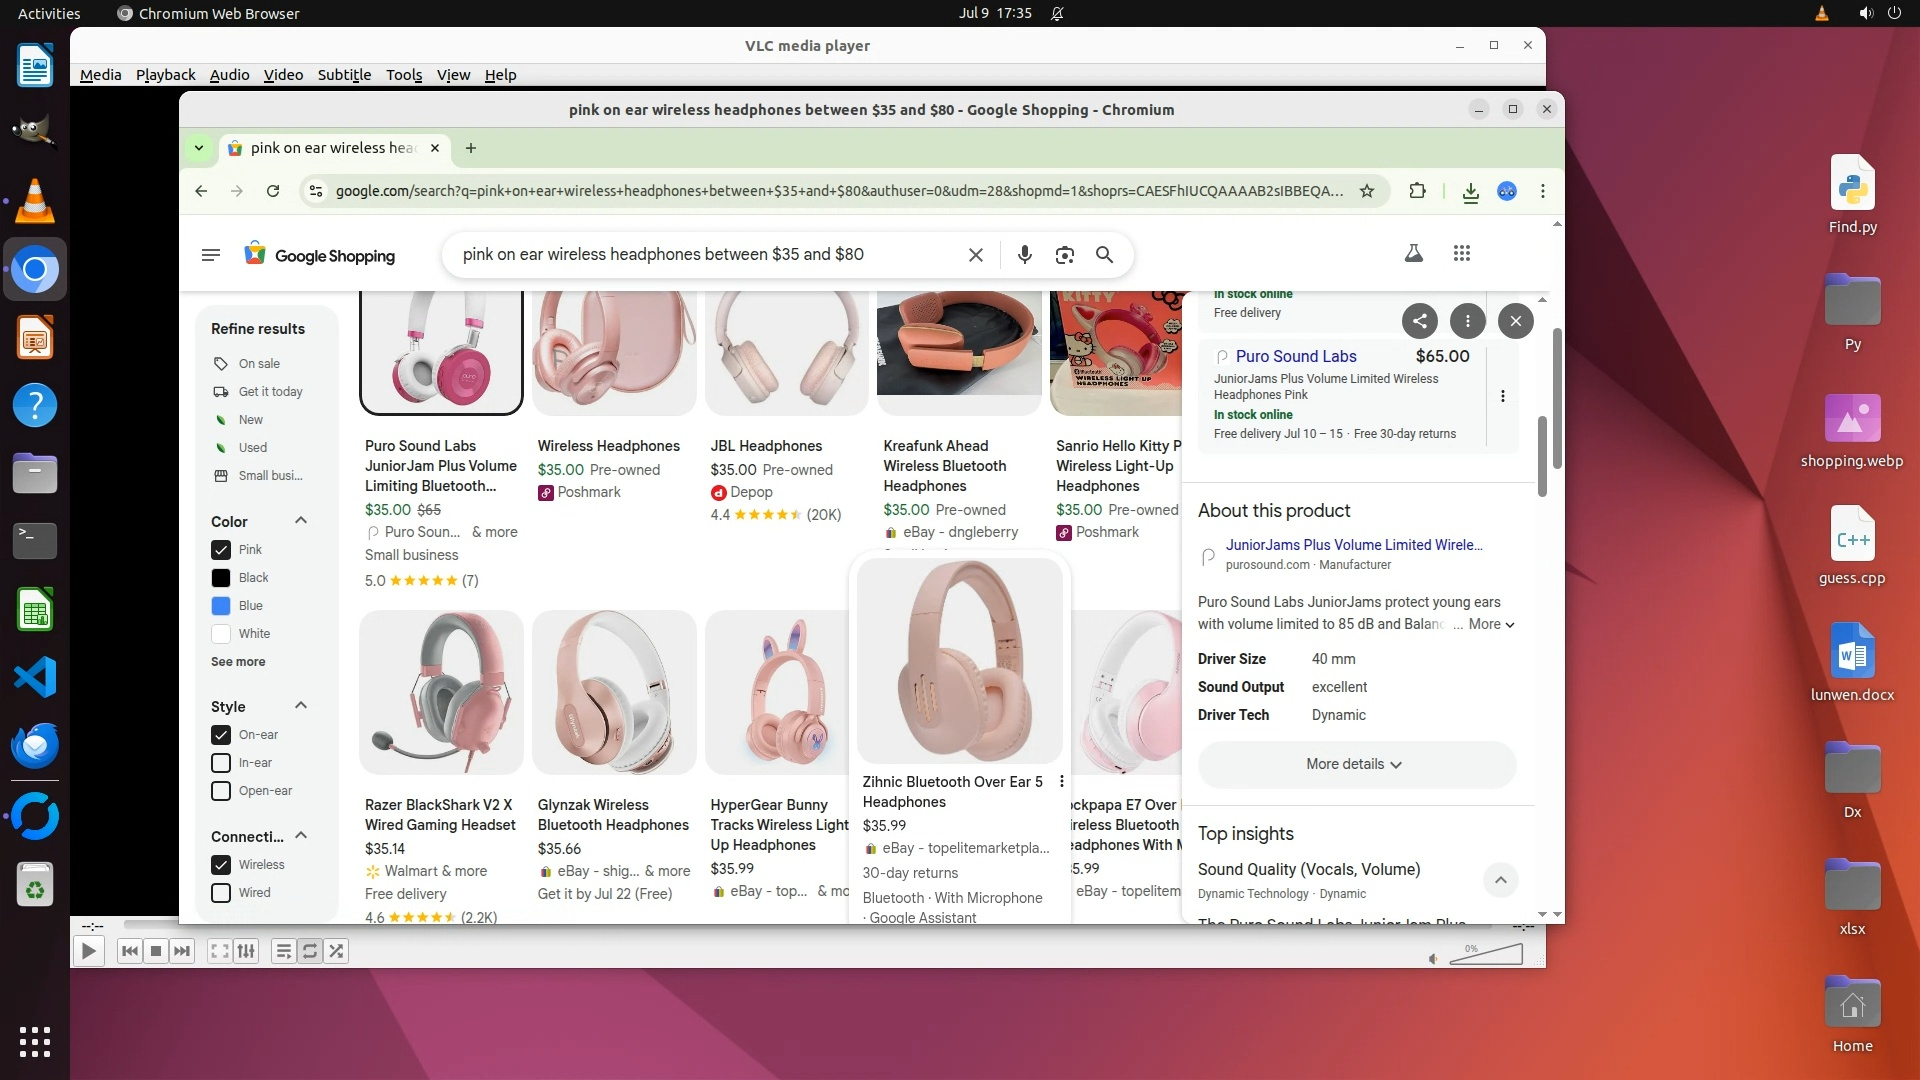Open JuniorJams Plus manufacturer link
Screen dimensions: 1920x1080
pos(1353,545)
